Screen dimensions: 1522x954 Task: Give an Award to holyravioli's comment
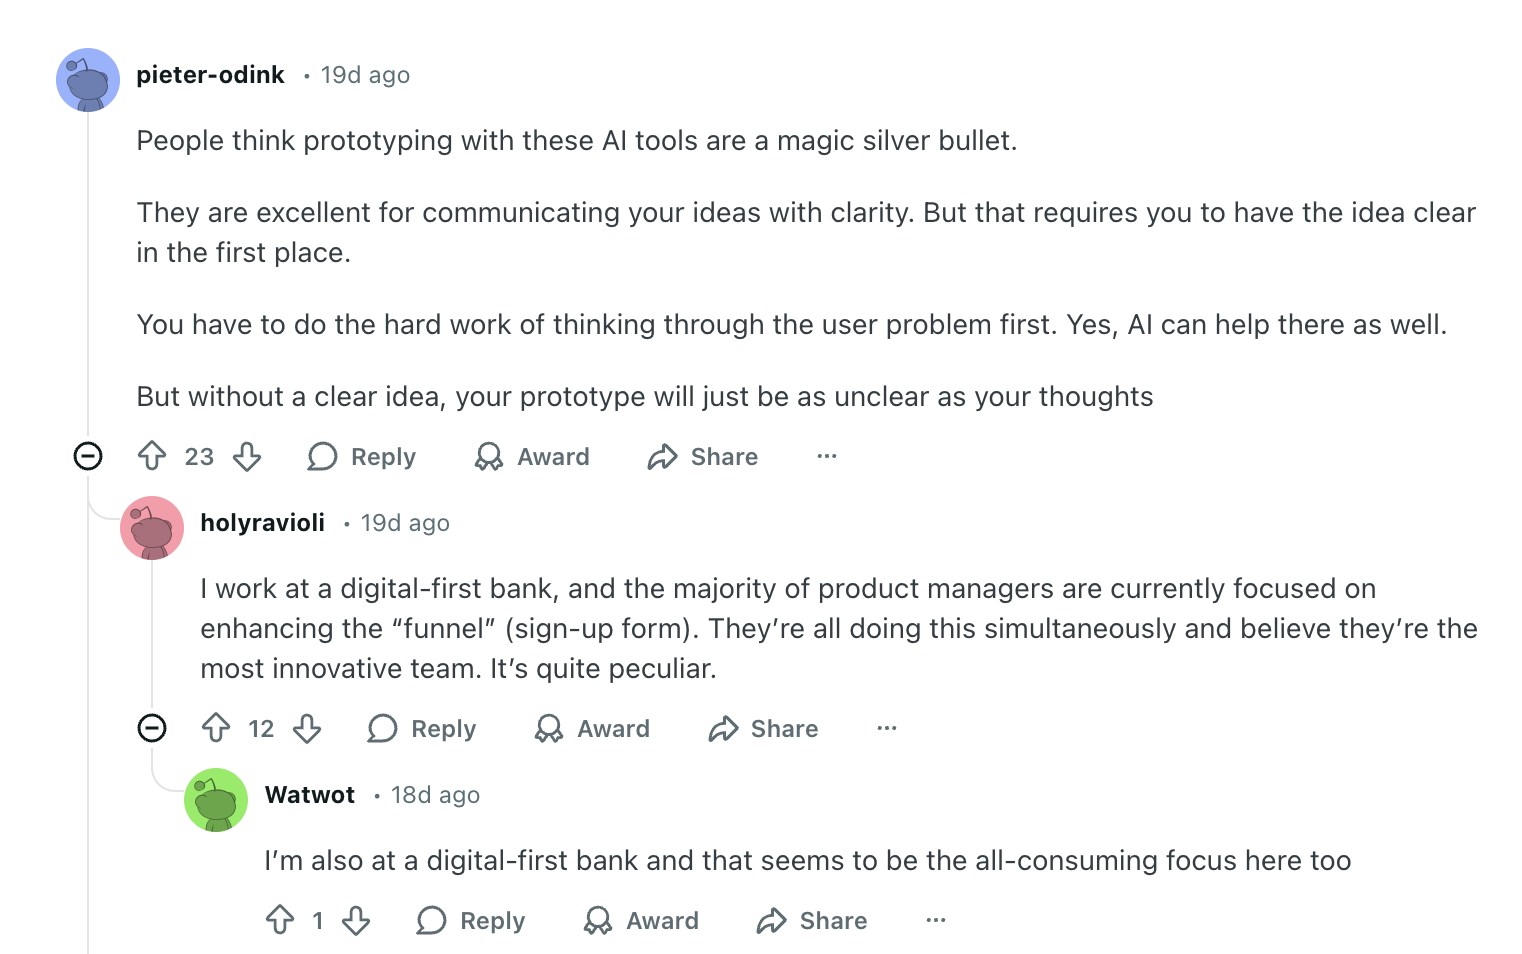593,729
